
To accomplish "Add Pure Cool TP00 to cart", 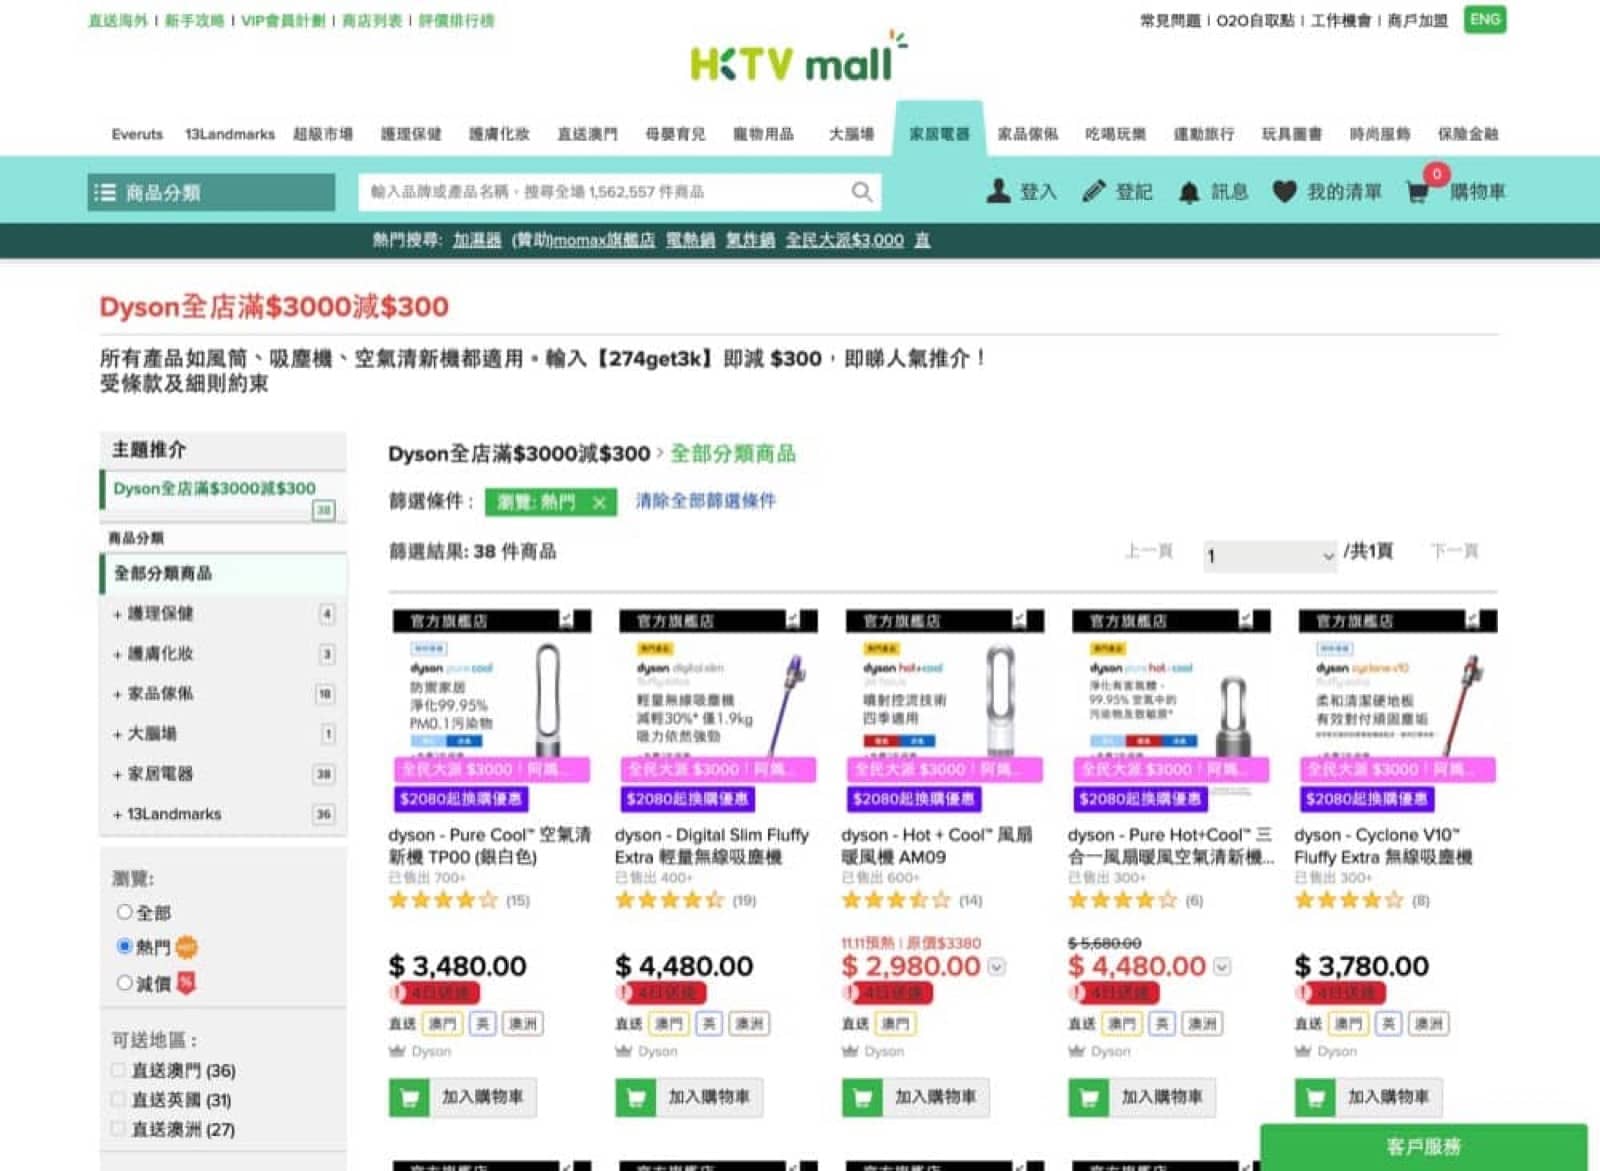I will coord(462,1097).
